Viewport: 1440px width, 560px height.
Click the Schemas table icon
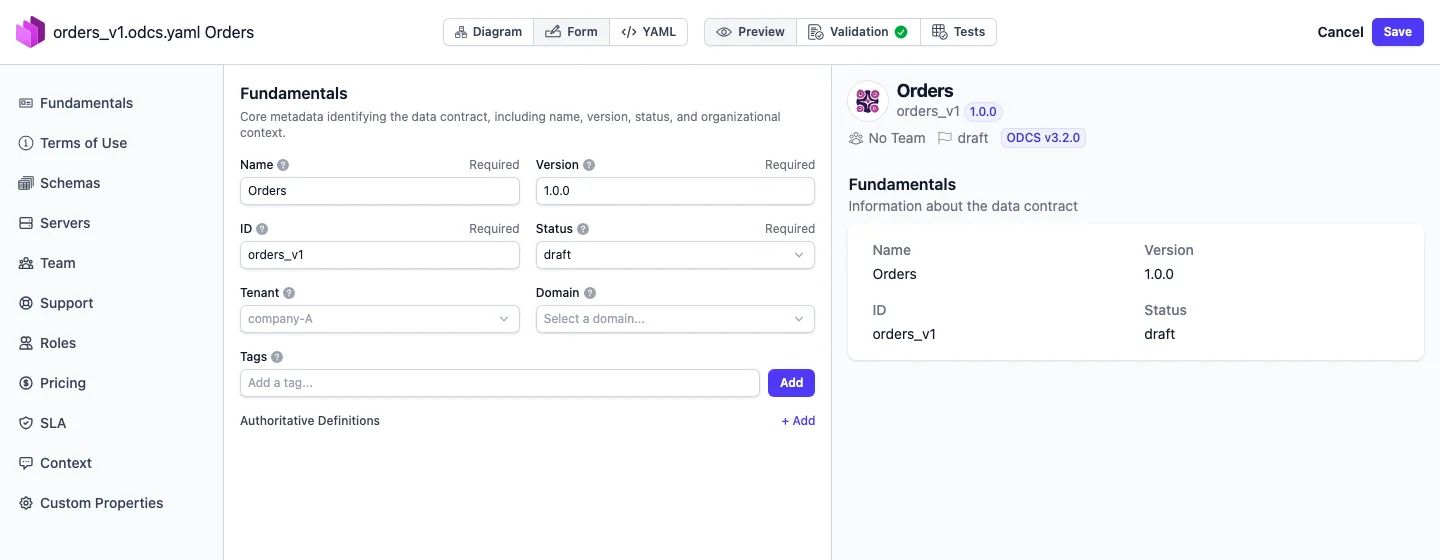[x=26, y=183]
